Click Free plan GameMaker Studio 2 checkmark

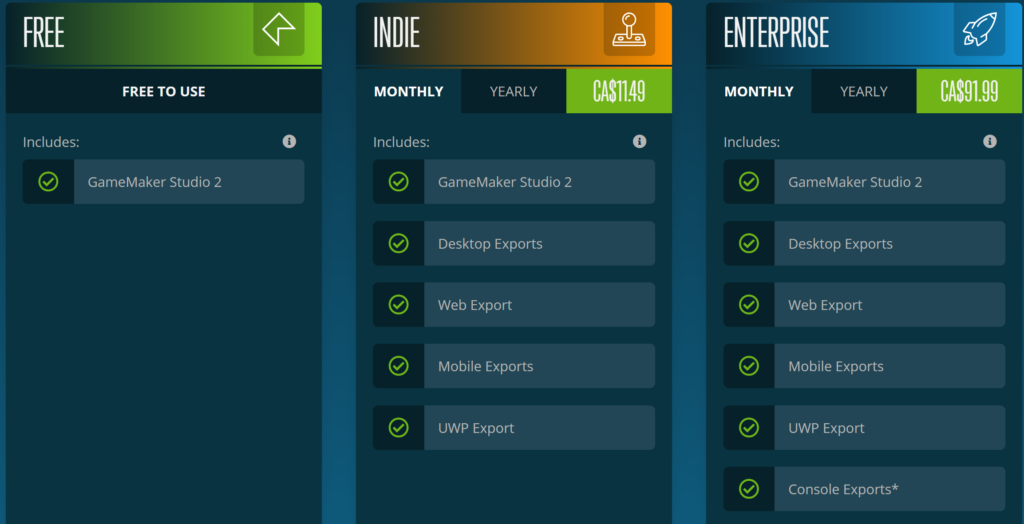[x=48, y=182]
